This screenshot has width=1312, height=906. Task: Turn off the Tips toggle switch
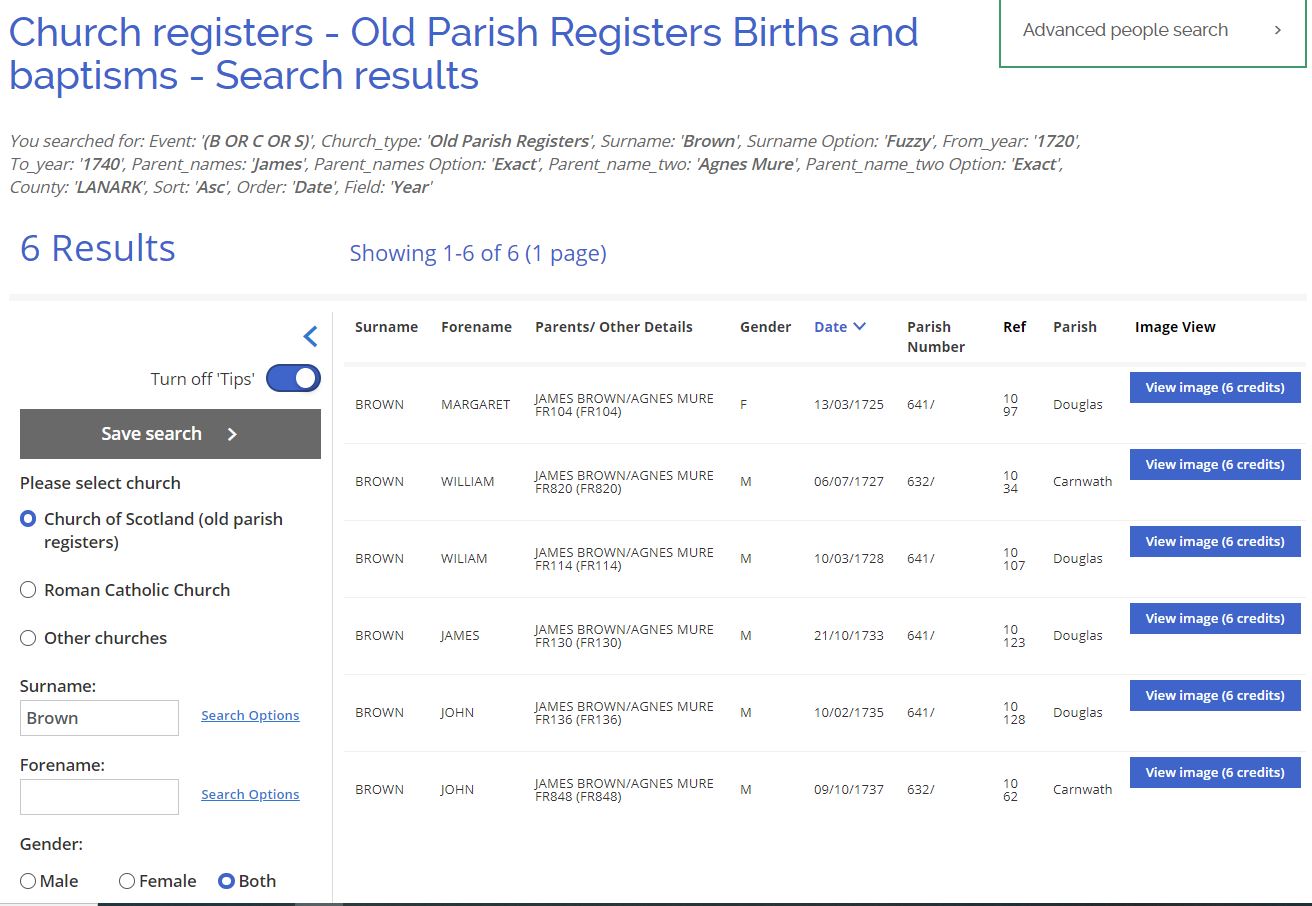pyautogui.click(x=293, y=378)
